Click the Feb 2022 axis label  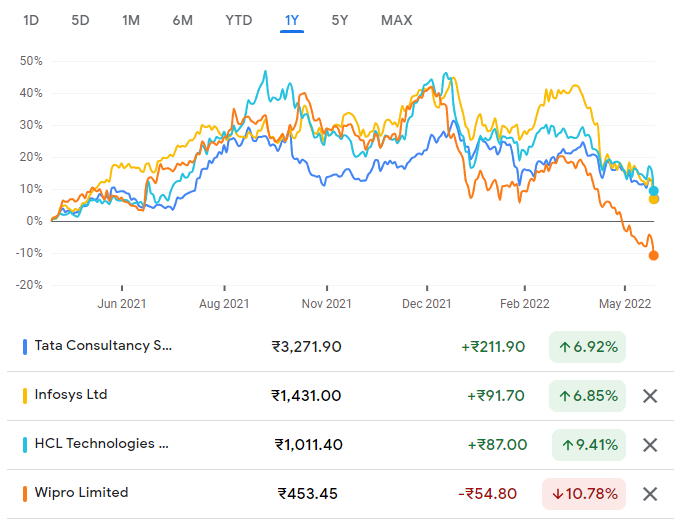[x=524, y=304]
